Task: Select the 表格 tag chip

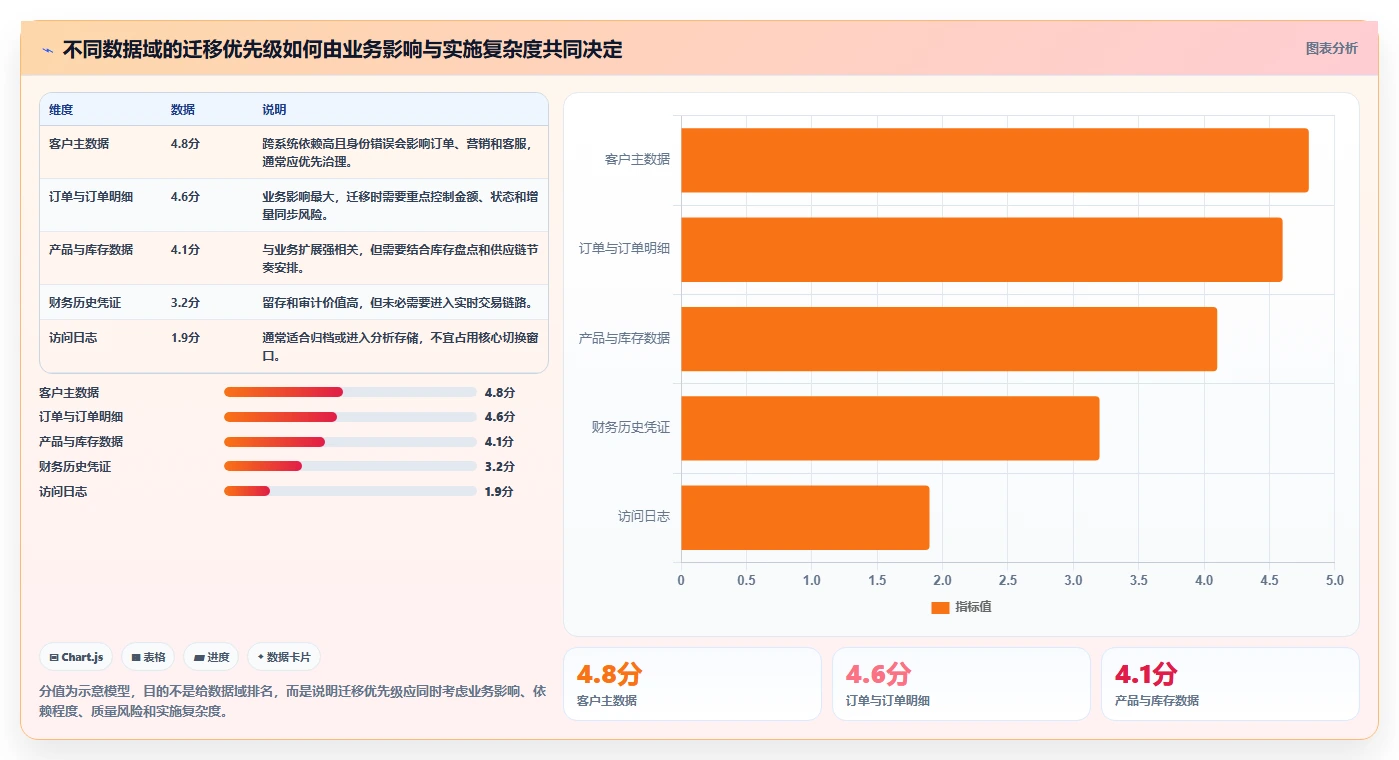Action: (148, 657)
